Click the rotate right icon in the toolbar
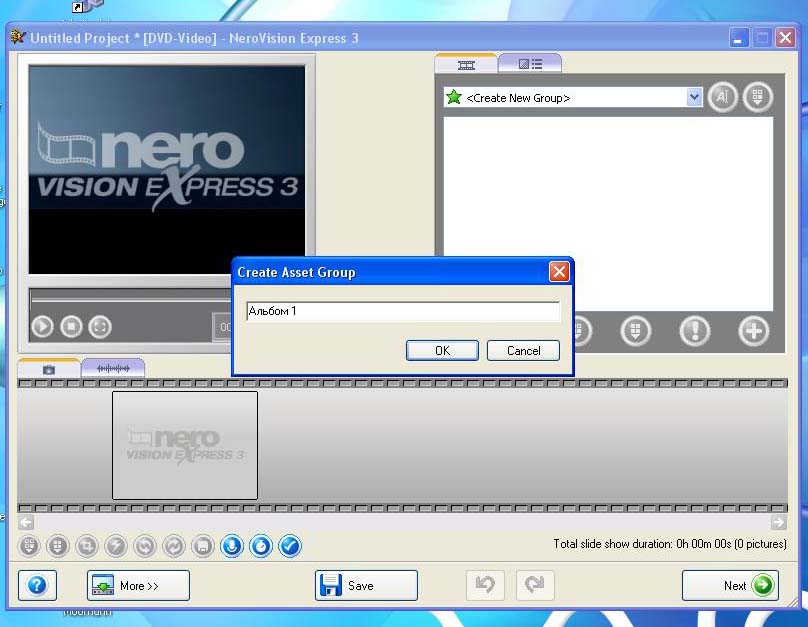This screenshot has height=627, width=808. click(174, 546)
